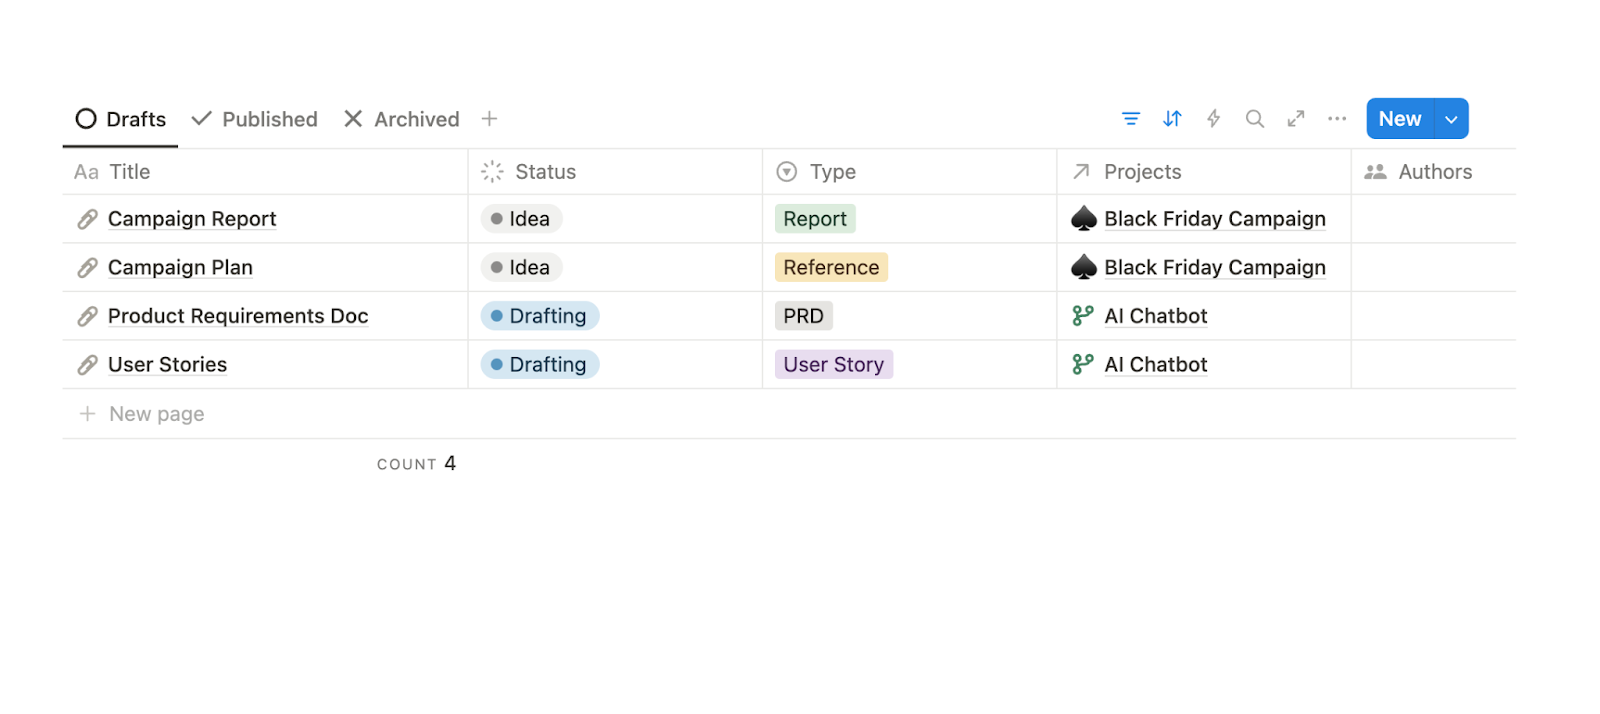Open the database search icon

(1254, 119)
